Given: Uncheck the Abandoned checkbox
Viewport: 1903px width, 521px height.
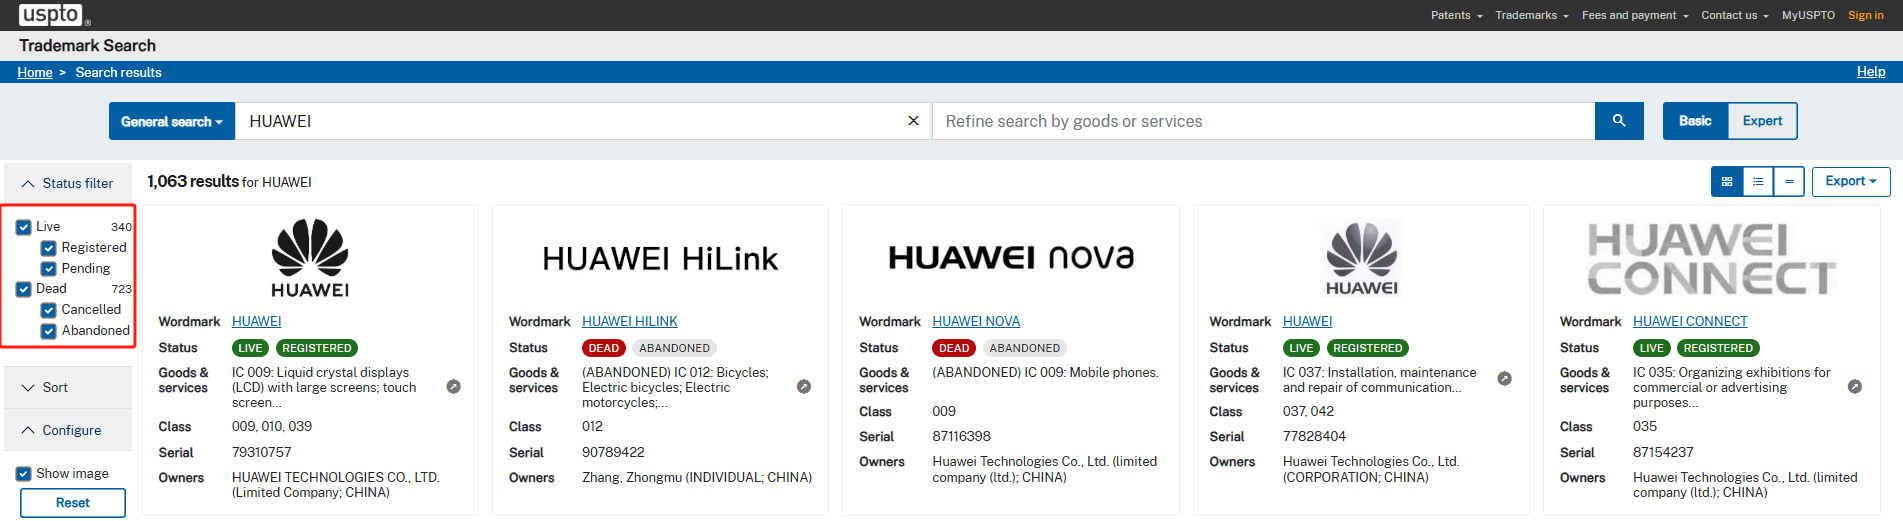Looking at the screenshot, I should coord(48,331).
